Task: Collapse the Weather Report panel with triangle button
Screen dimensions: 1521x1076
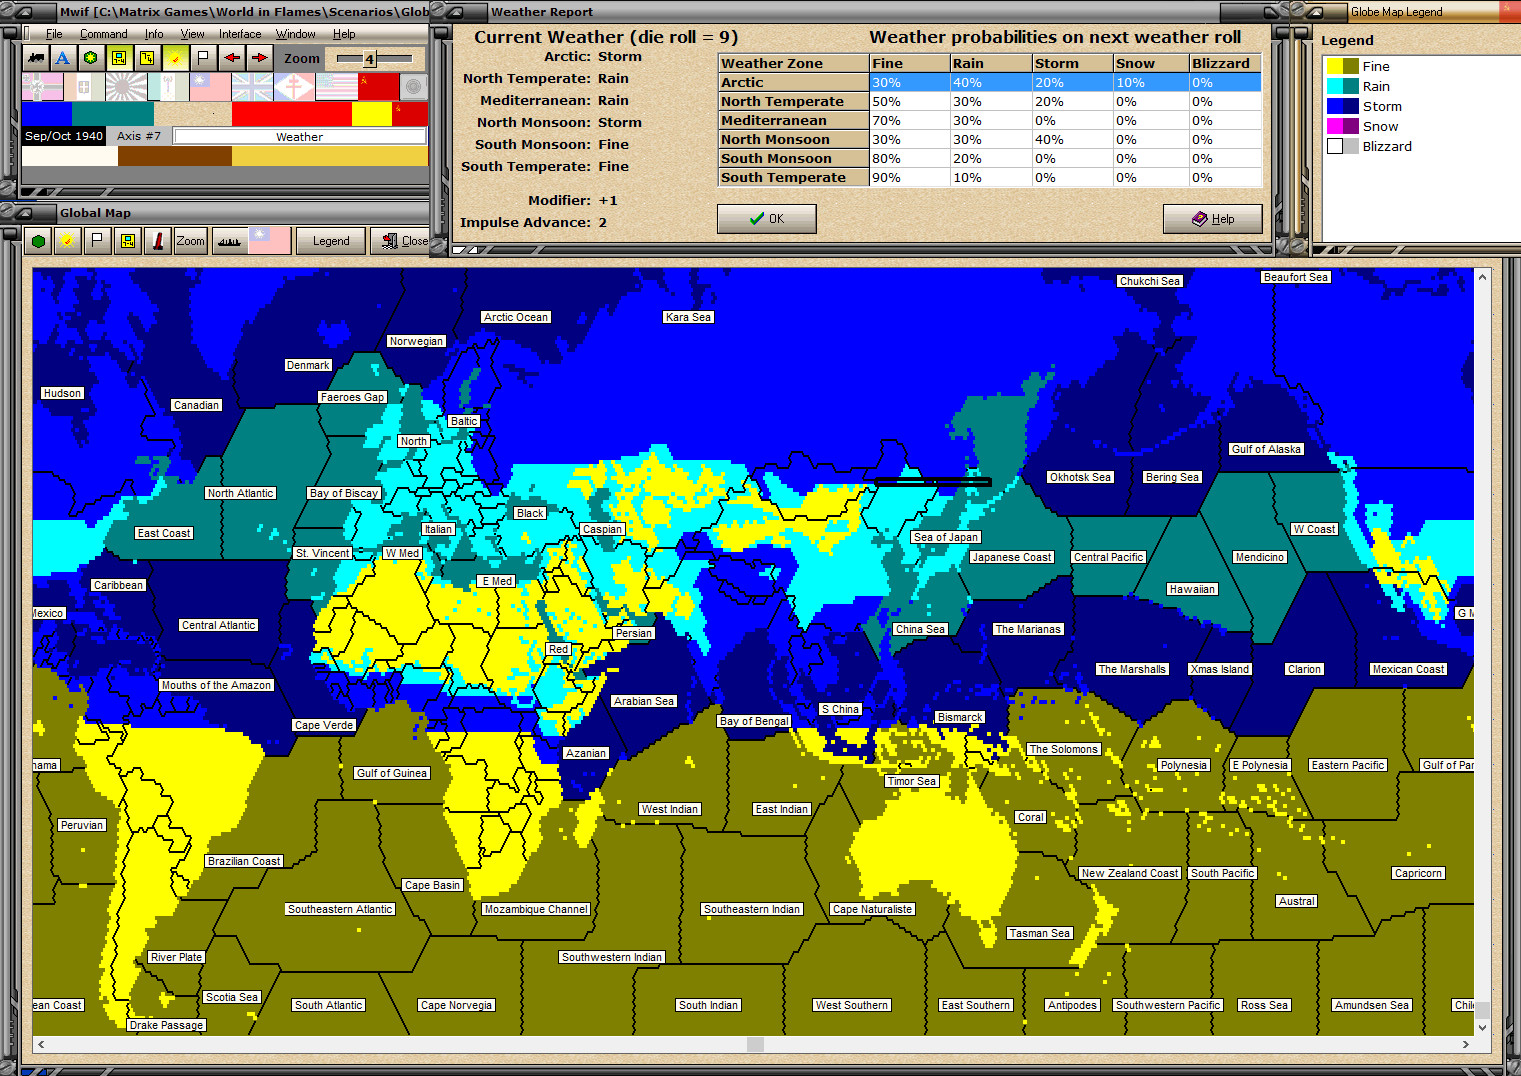Action: [x=456, y=12]
